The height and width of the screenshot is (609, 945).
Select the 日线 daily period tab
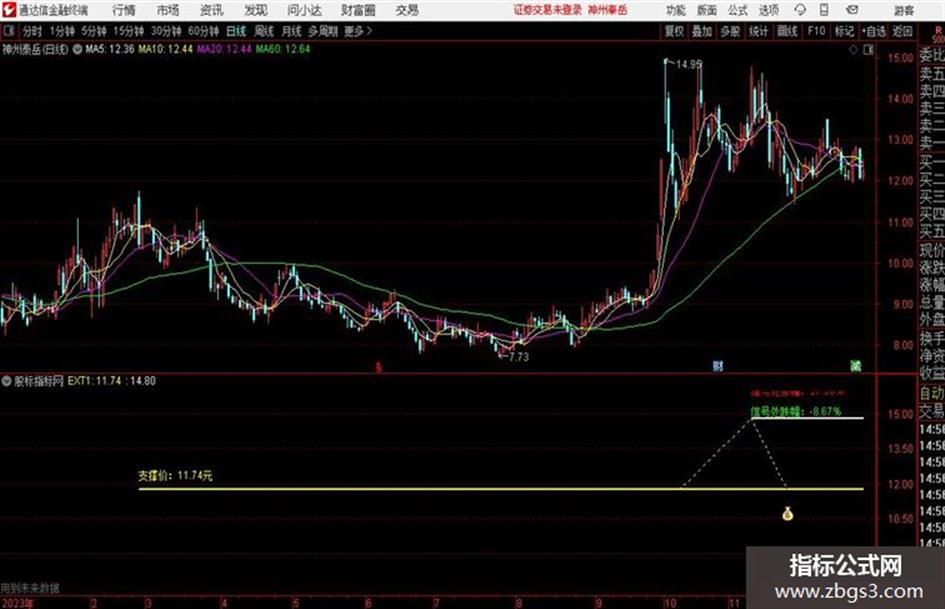[236, 31]
